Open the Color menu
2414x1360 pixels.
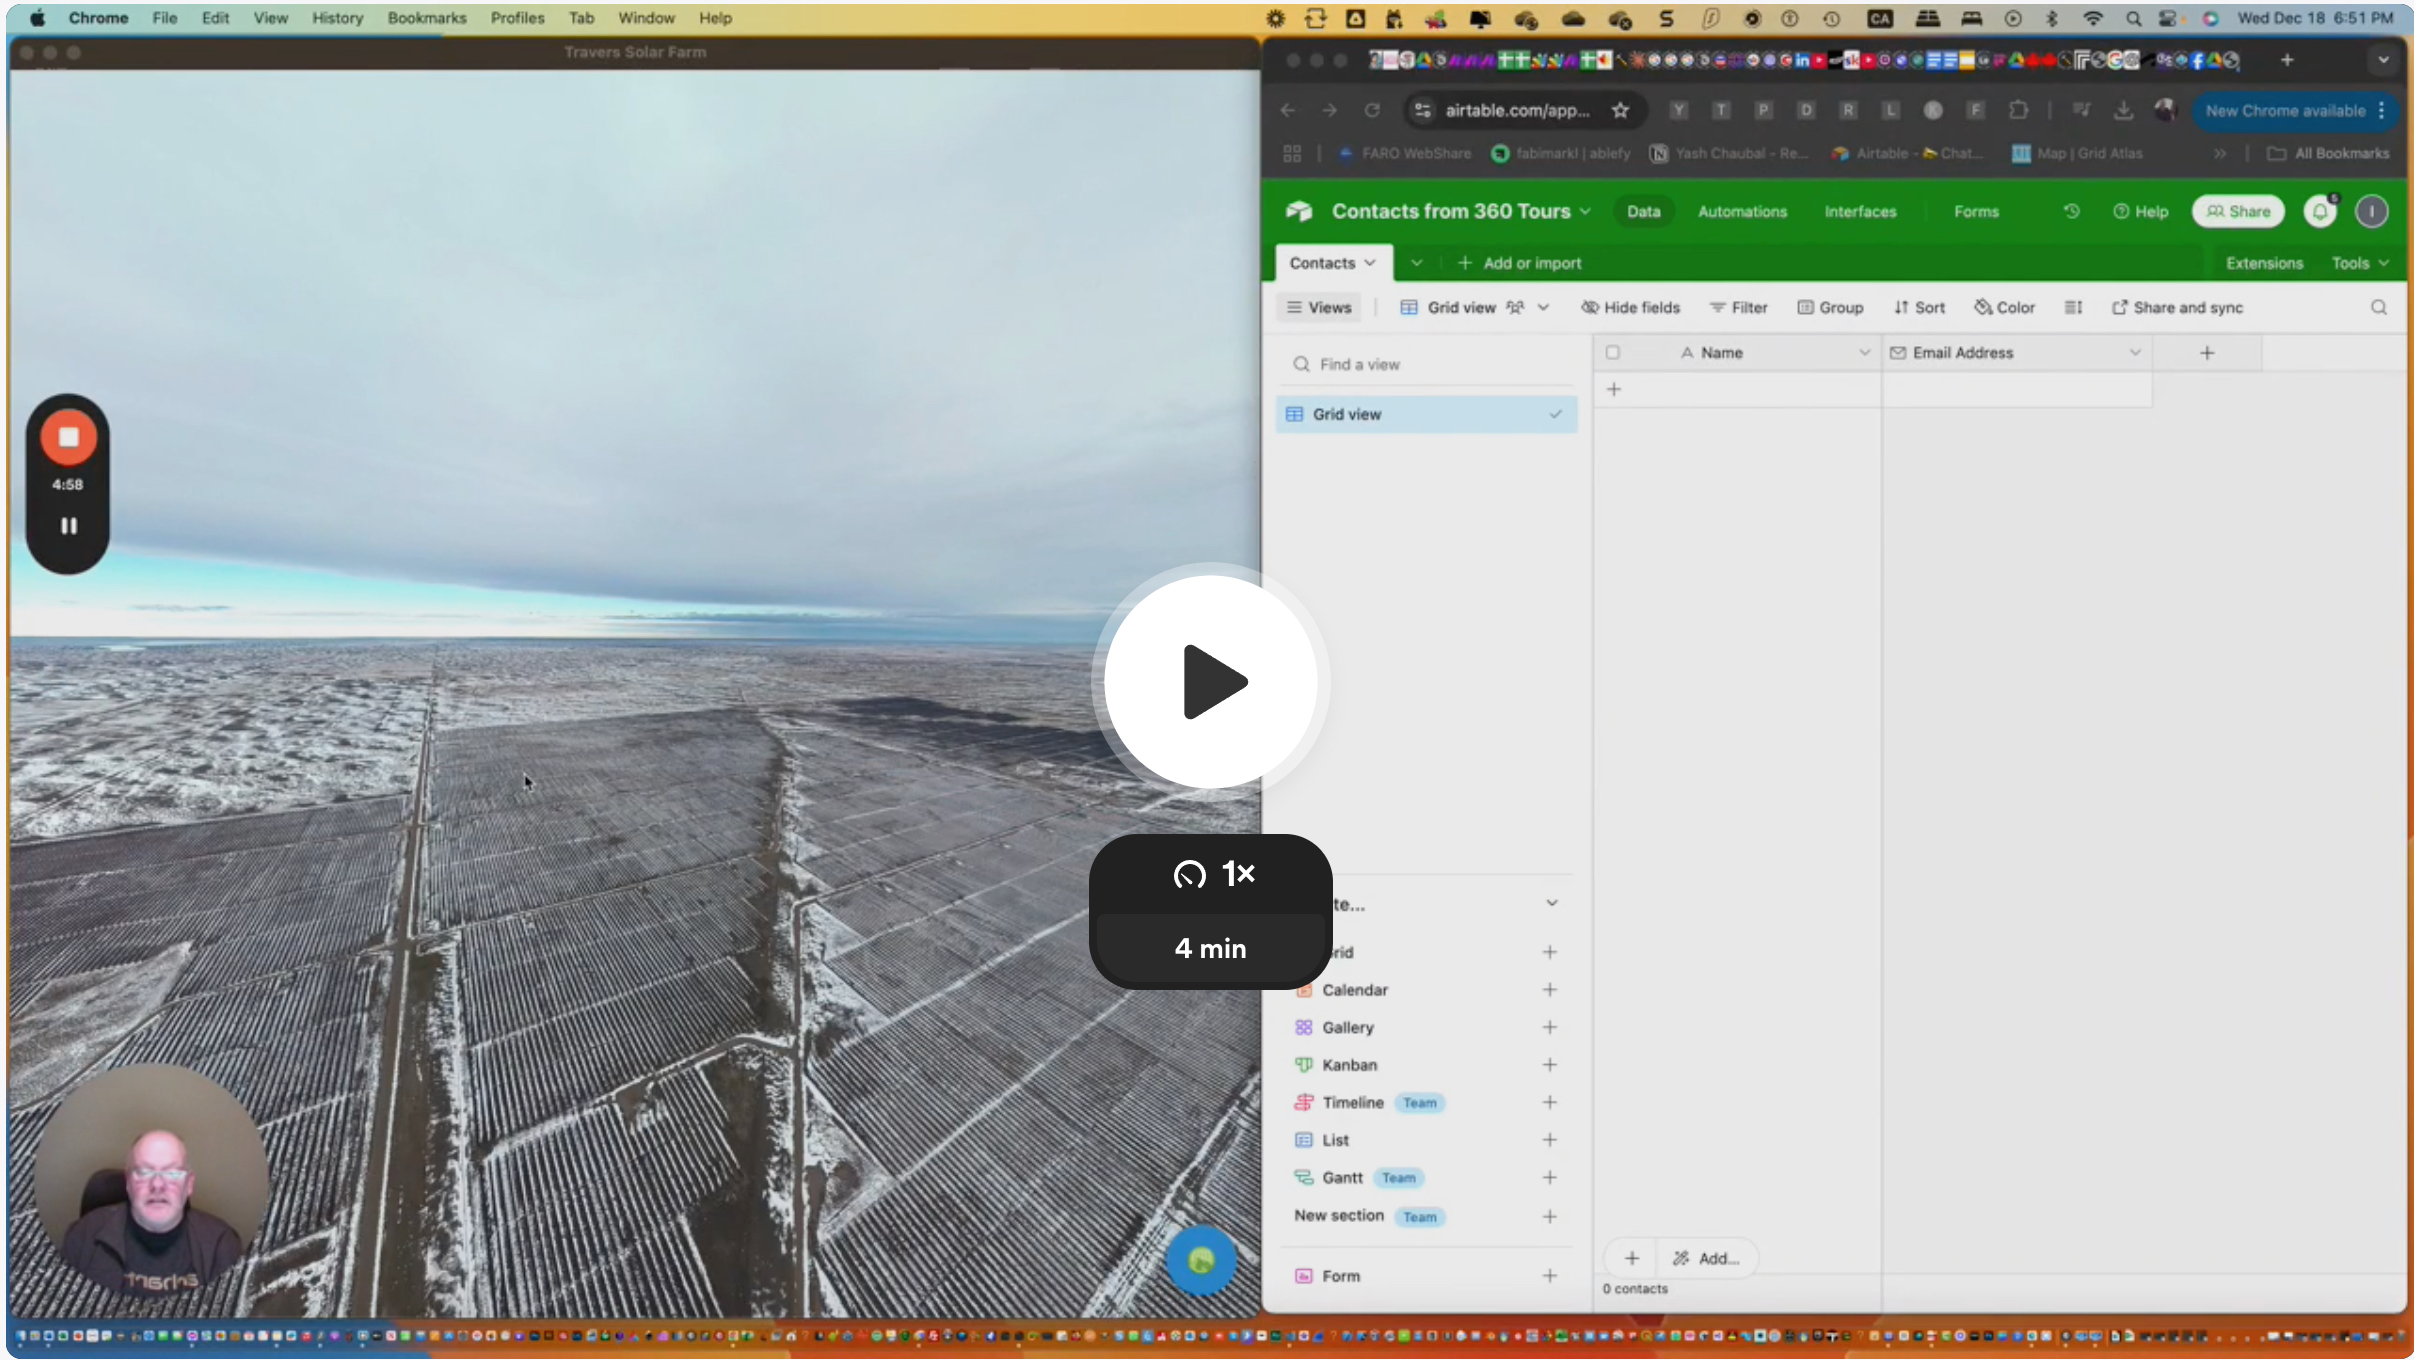2005,307
